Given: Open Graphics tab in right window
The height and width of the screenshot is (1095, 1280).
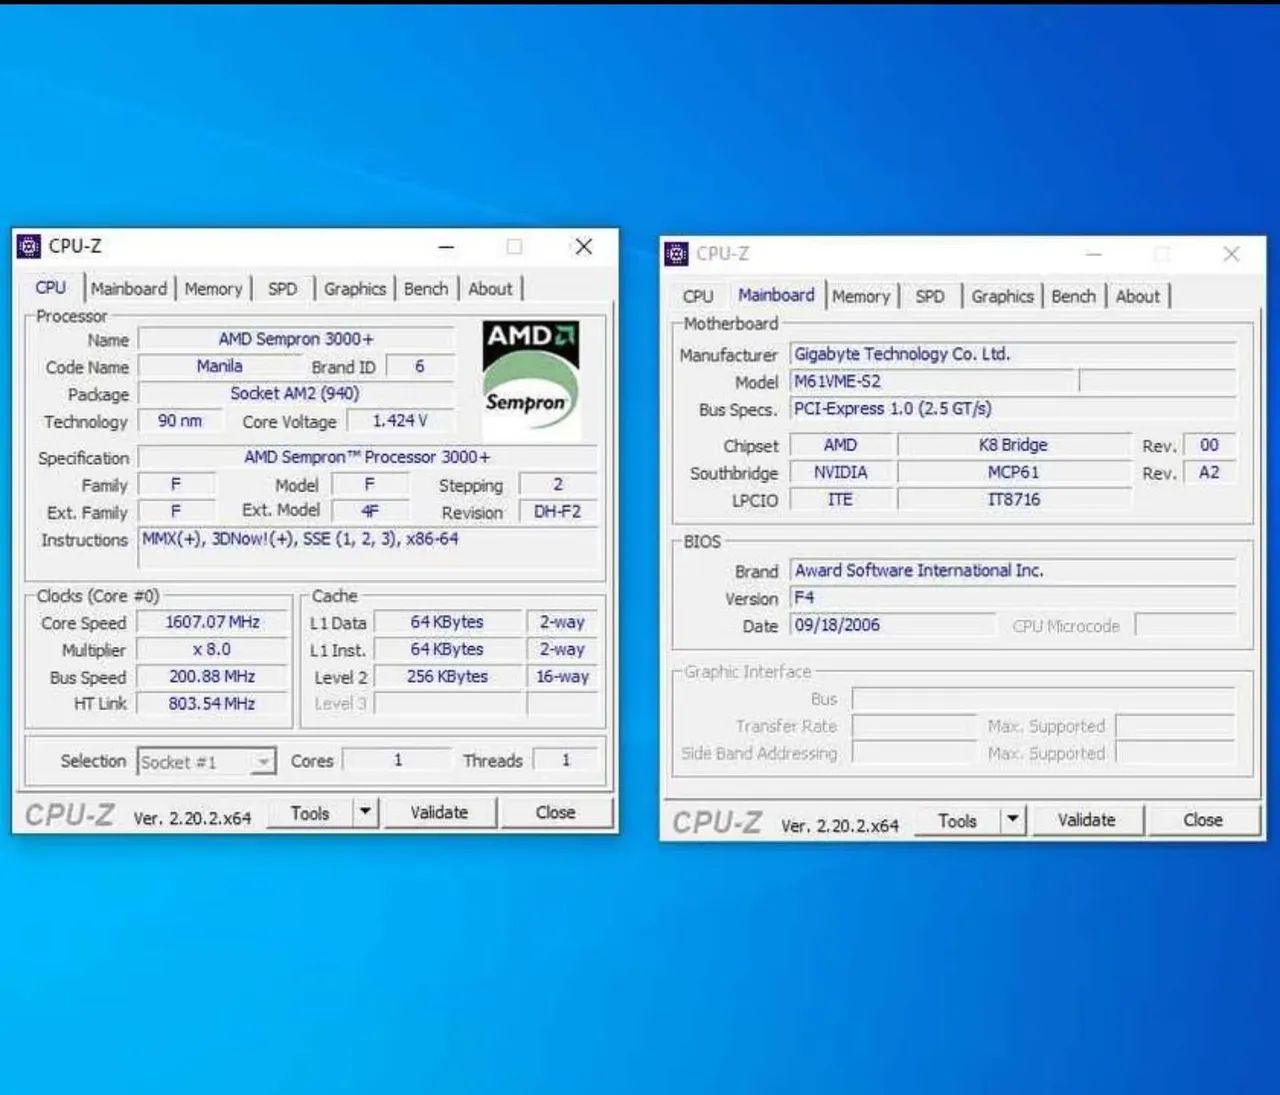Looking at the screenshot, I should [x=1002, y=297].
